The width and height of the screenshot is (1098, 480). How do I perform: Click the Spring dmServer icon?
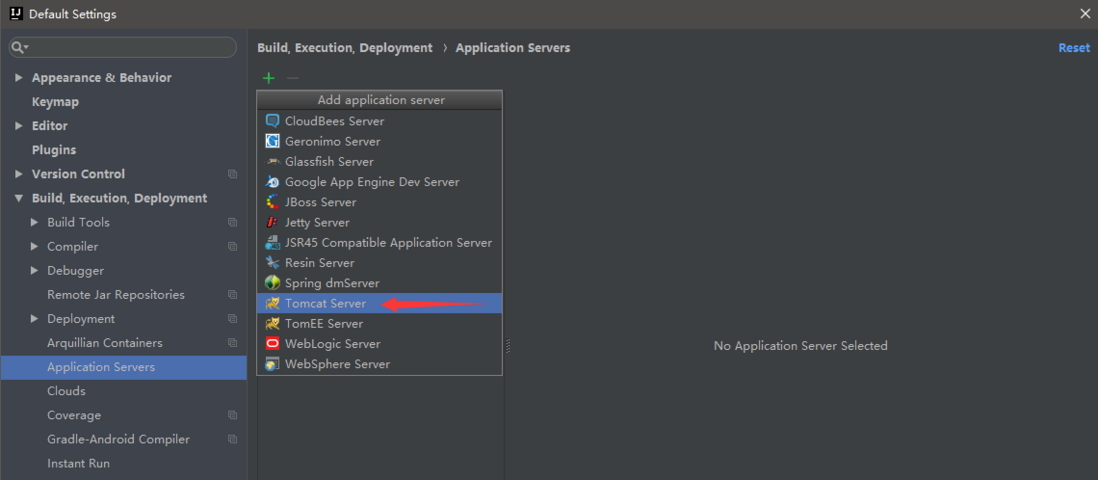pyautogui.click(x=272, y=284)
